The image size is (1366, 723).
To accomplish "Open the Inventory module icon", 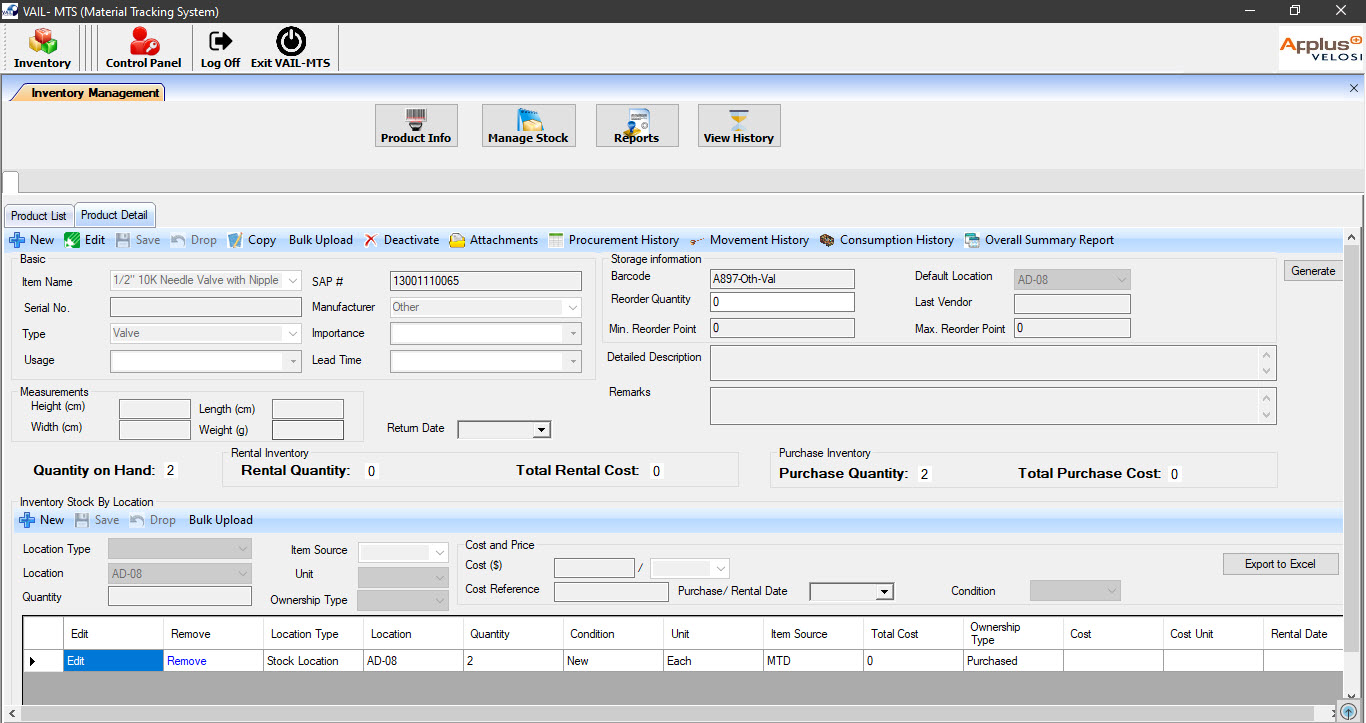I will pos(42,47).
